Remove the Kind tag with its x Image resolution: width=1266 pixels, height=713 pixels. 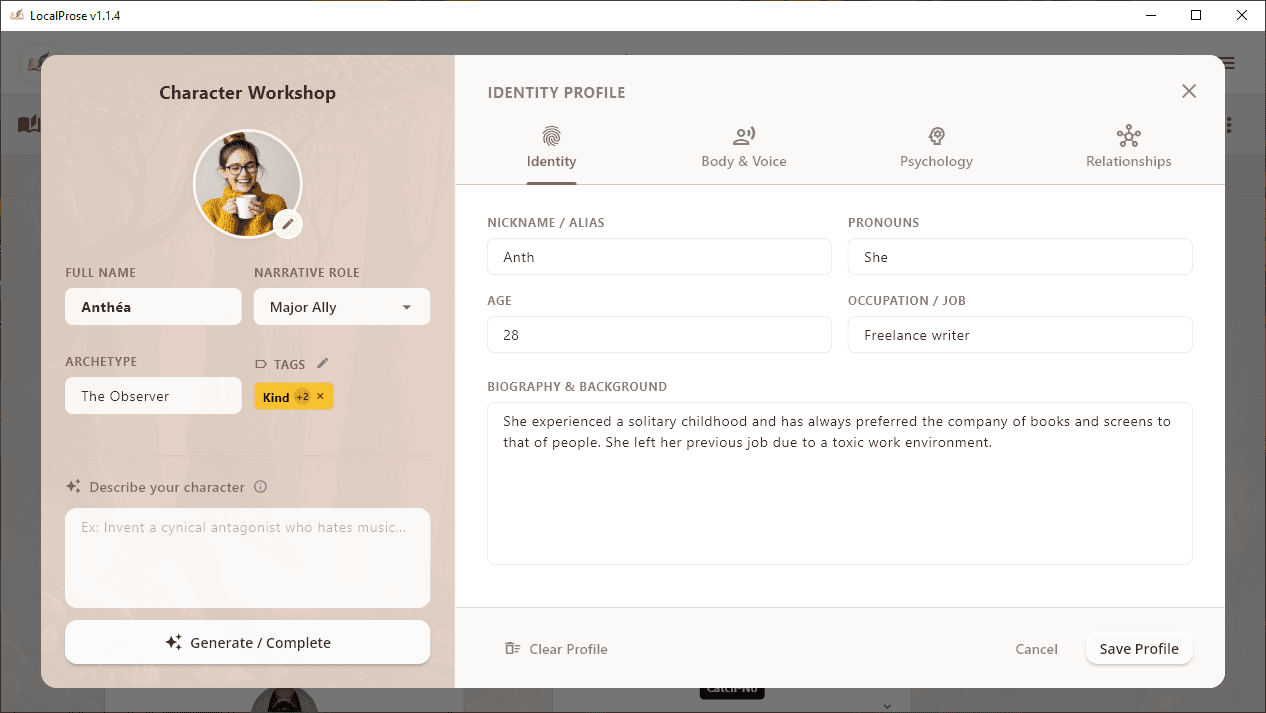pos(320,396)
